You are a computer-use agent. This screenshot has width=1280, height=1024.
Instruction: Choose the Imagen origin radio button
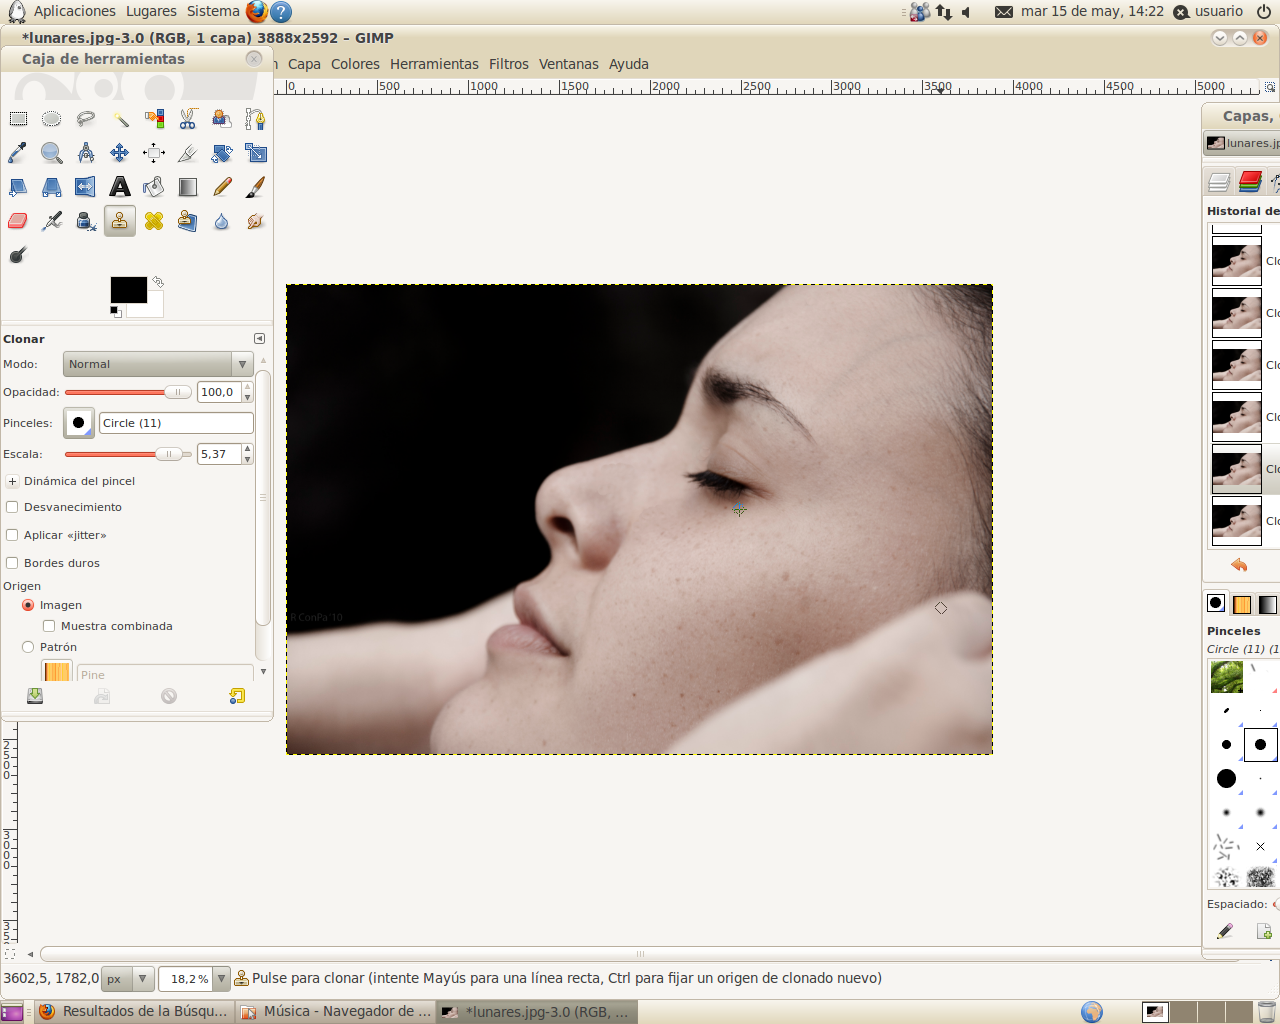(28, 605)
